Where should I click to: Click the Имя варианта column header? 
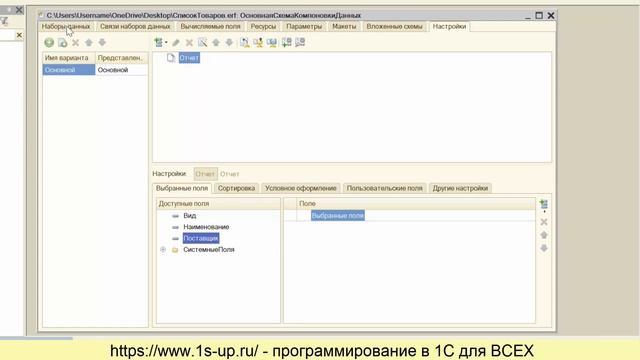click(x=69, y=58)
